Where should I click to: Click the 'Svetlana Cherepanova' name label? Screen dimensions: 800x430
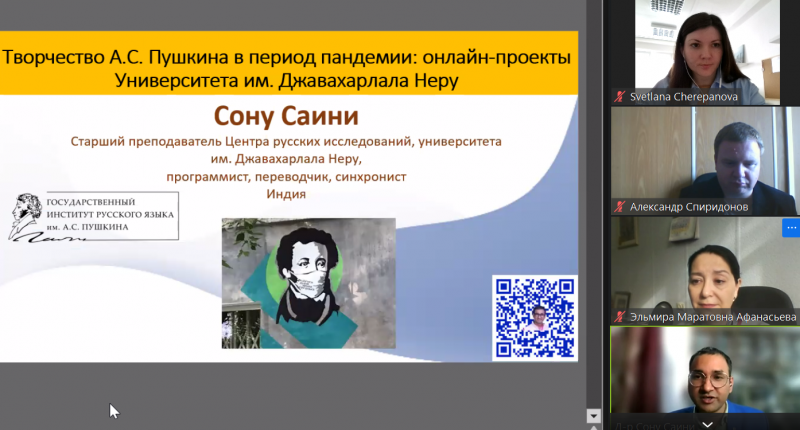[681, 97]
